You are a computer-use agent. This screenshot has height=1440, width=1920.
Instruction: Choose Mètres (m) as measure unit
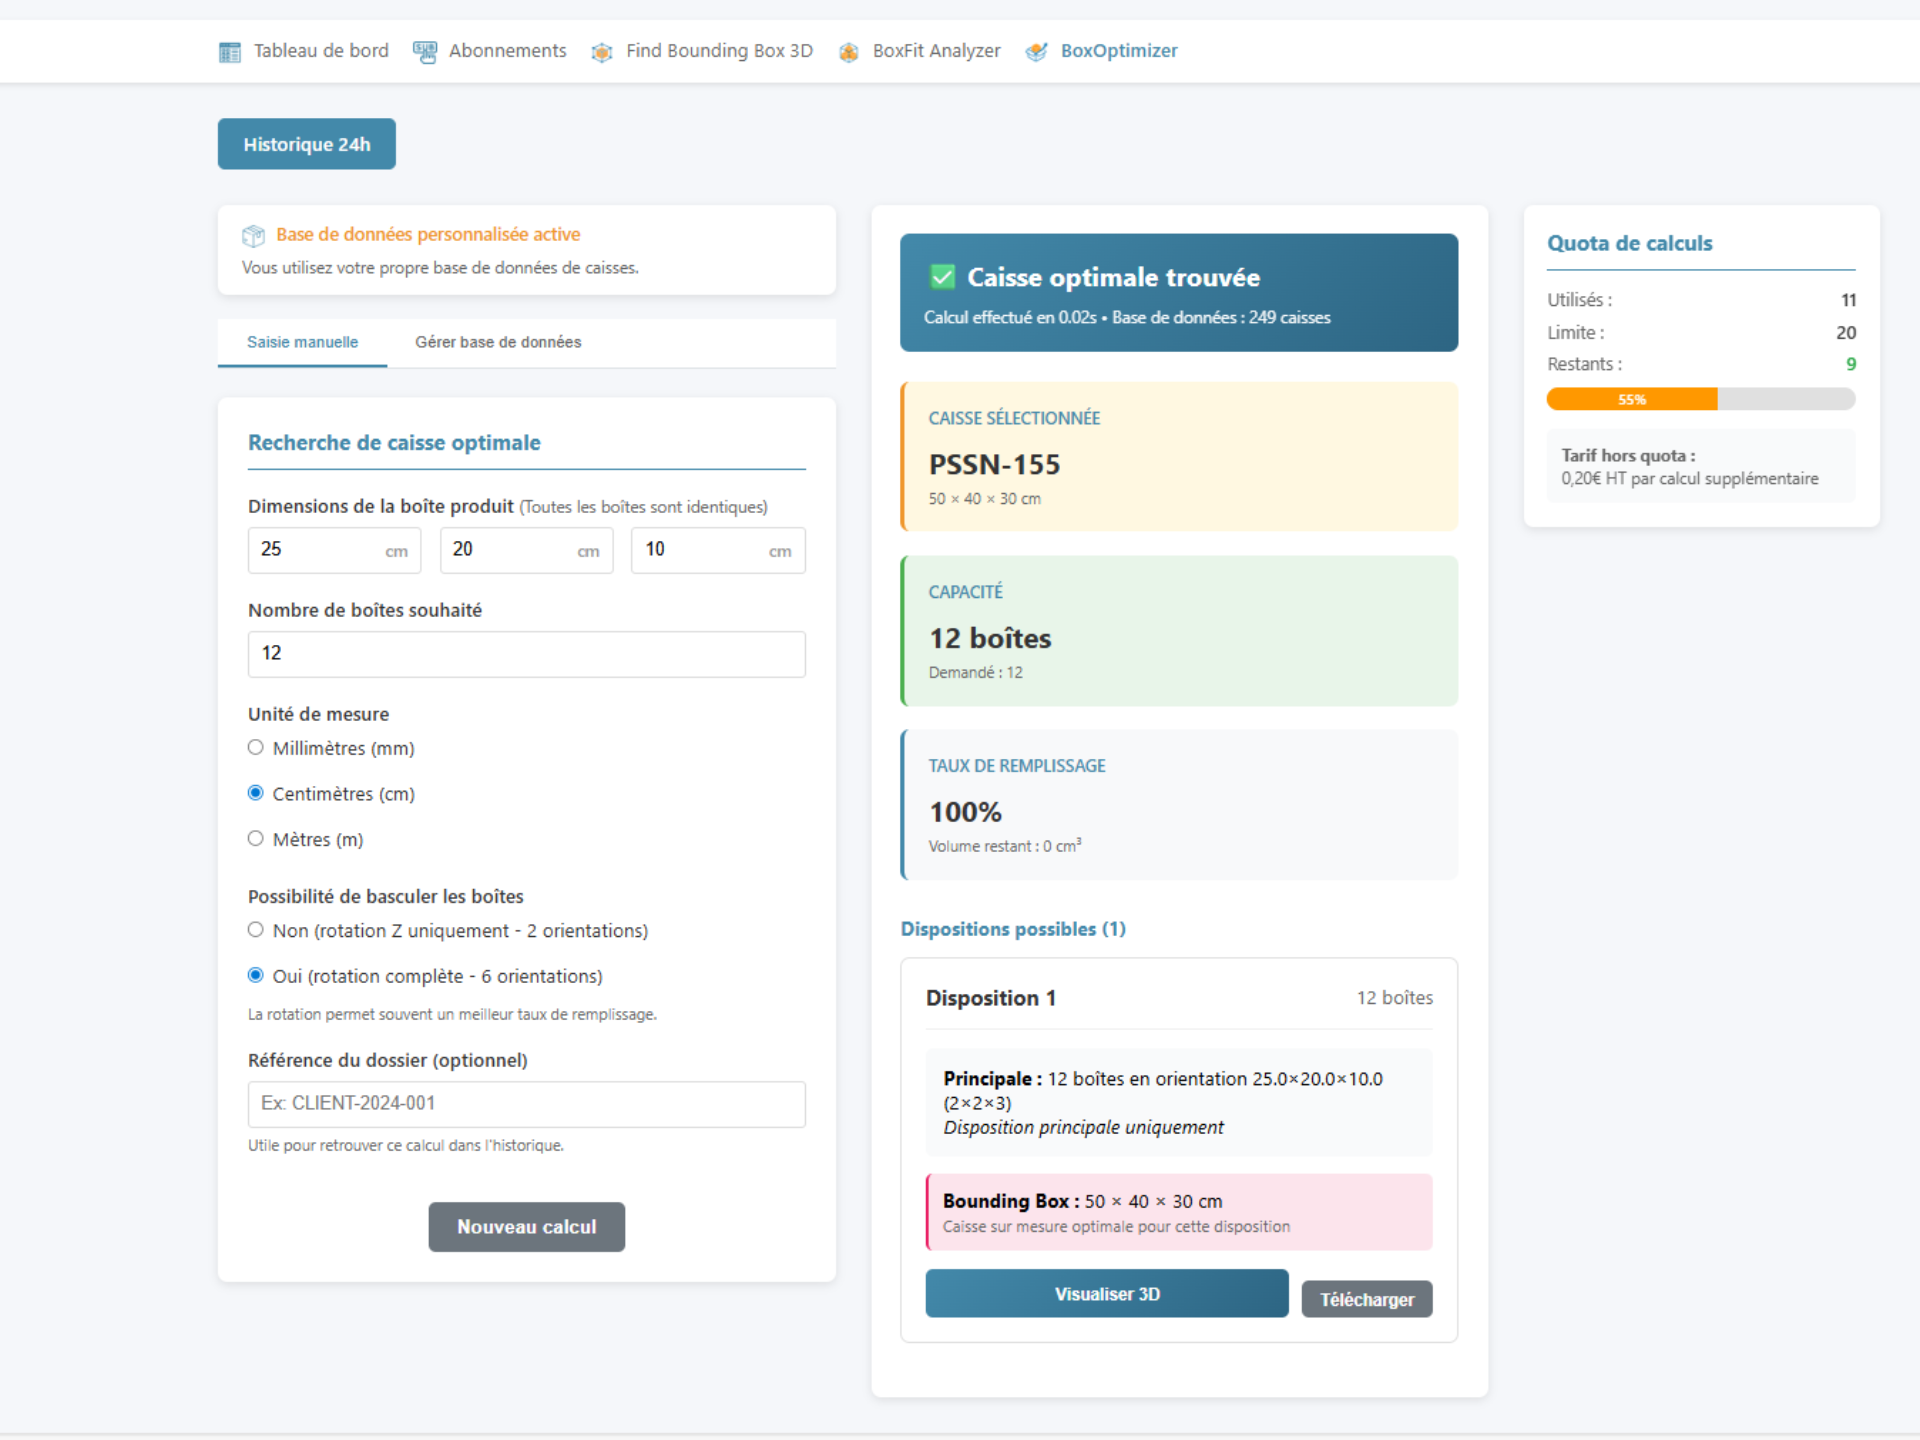(x=255, y=839)
